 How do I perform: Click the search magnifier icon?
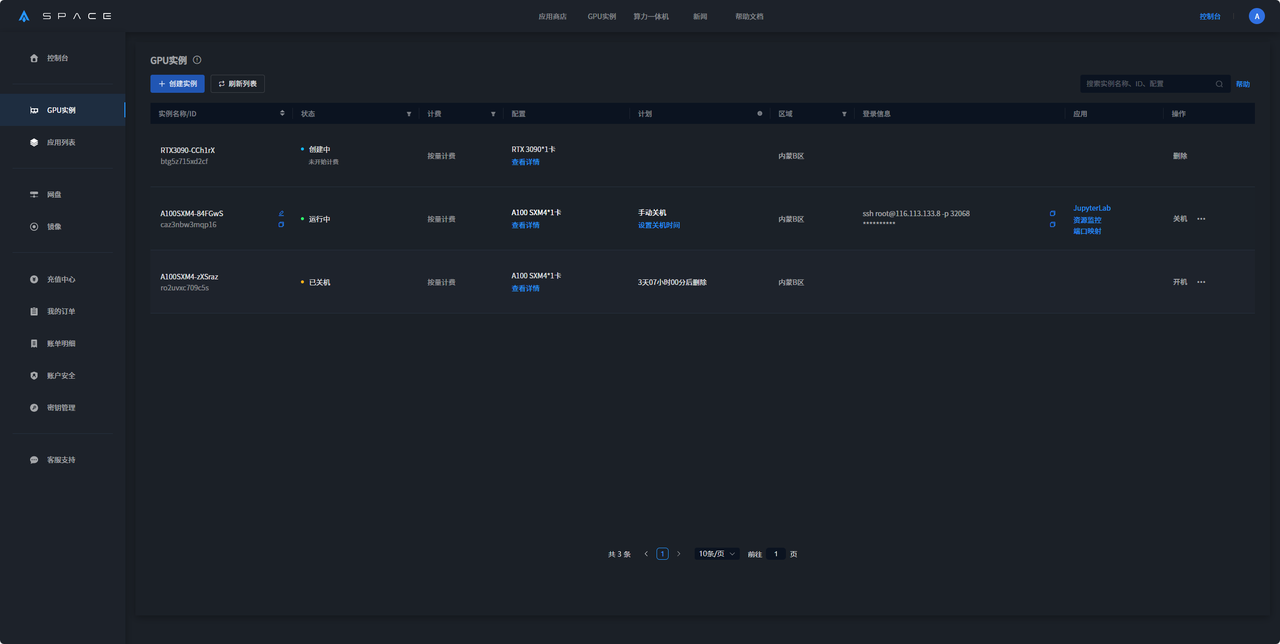pos(1219,84)
